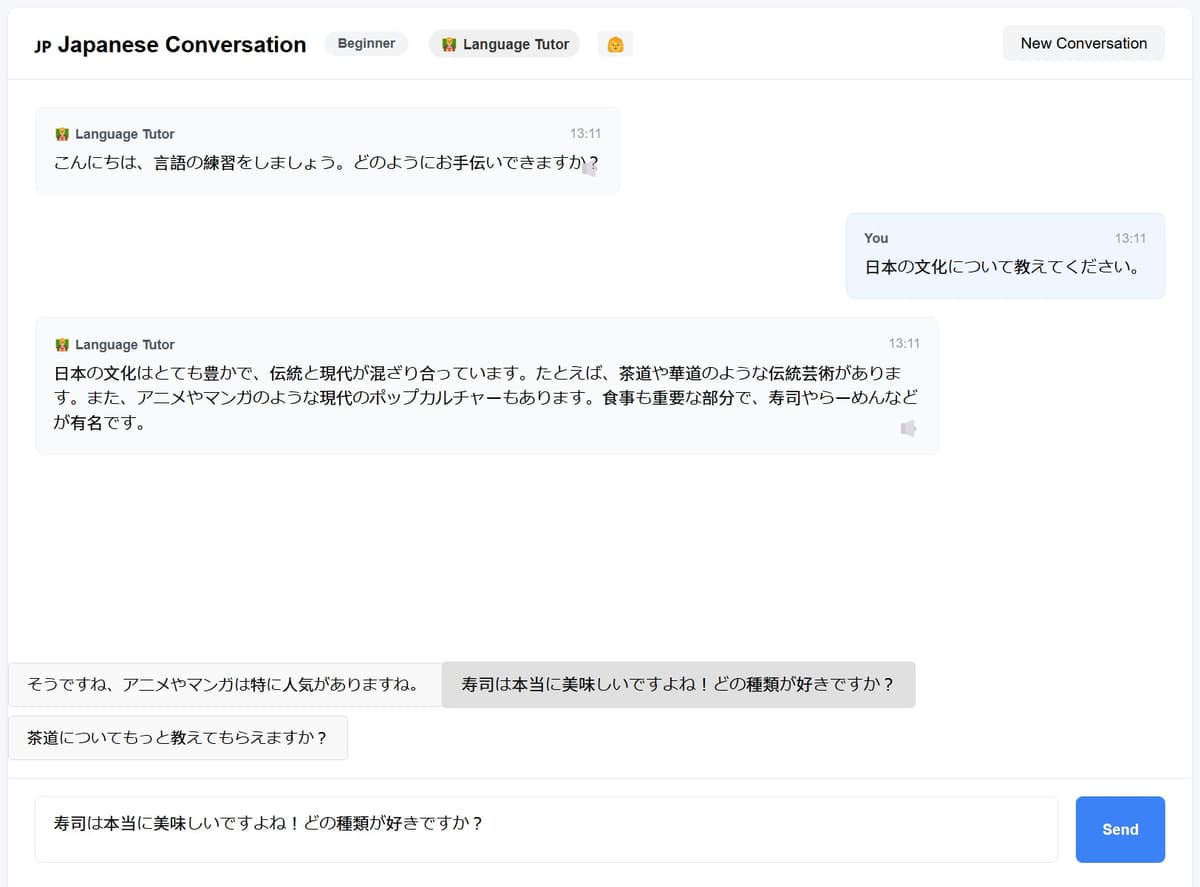Click the Japanese Conversation title

pos(181,44)
